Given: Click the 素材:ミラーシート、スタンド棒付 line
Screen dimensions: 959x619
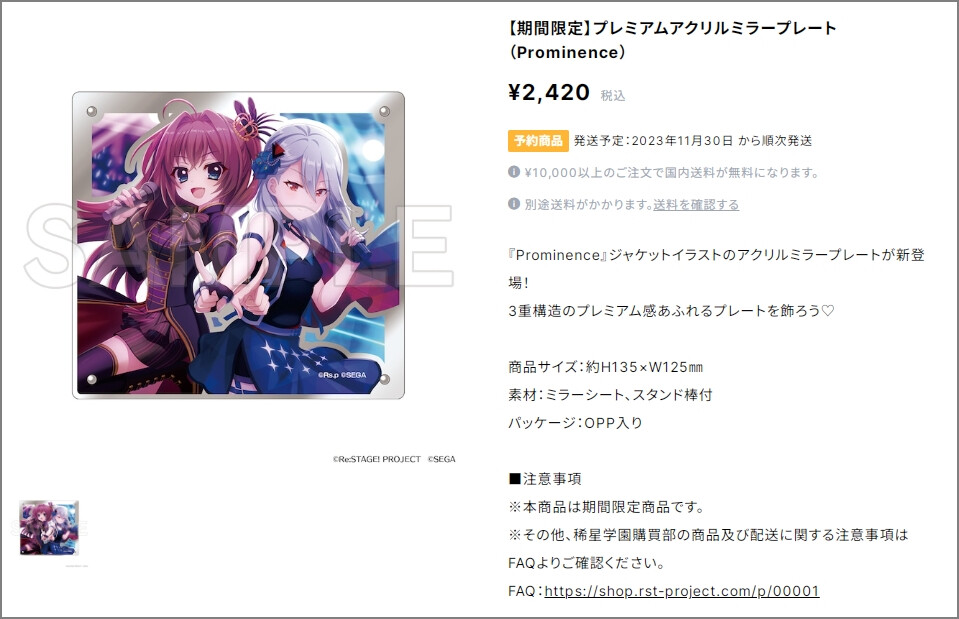Looking at the screenshot, I should point(610,395).
